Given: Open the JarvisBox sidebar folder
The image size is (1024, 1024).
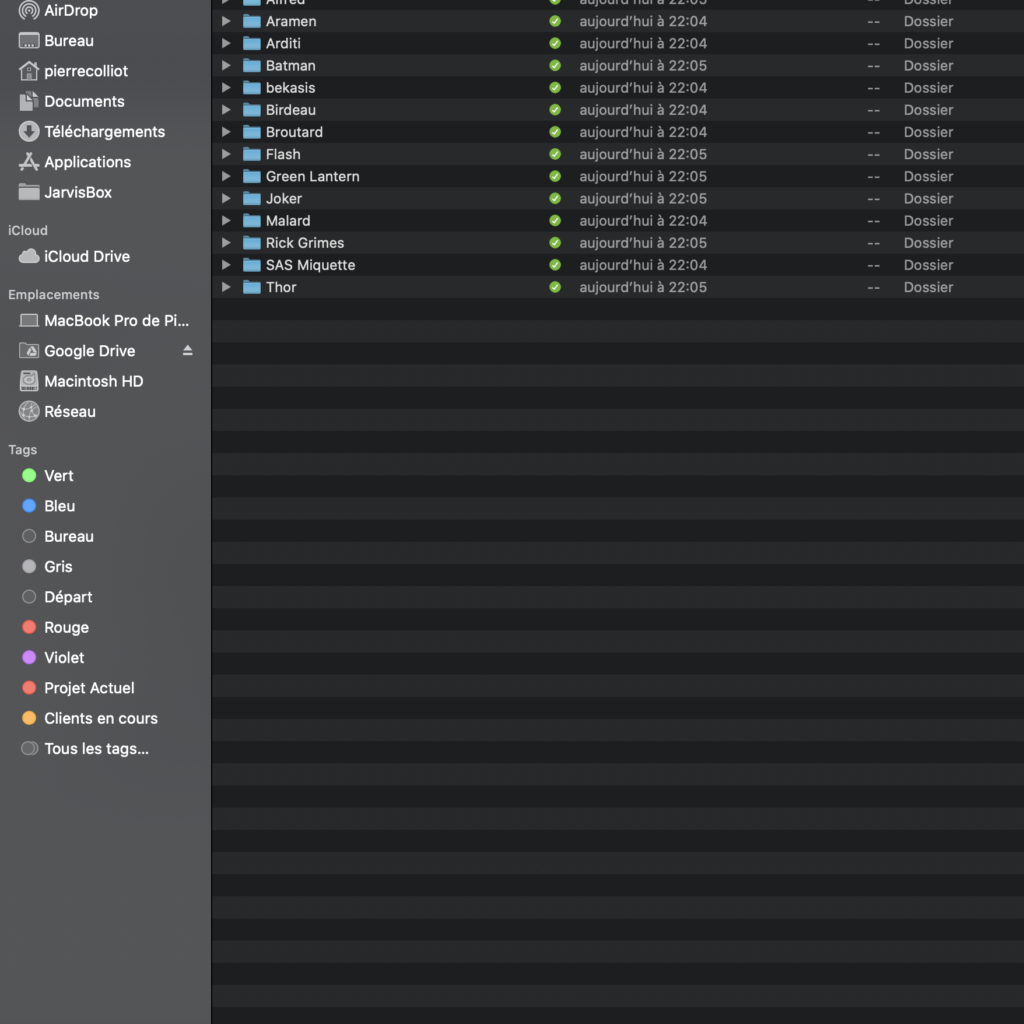Looking at the screenshot, I should pos(78,192).
